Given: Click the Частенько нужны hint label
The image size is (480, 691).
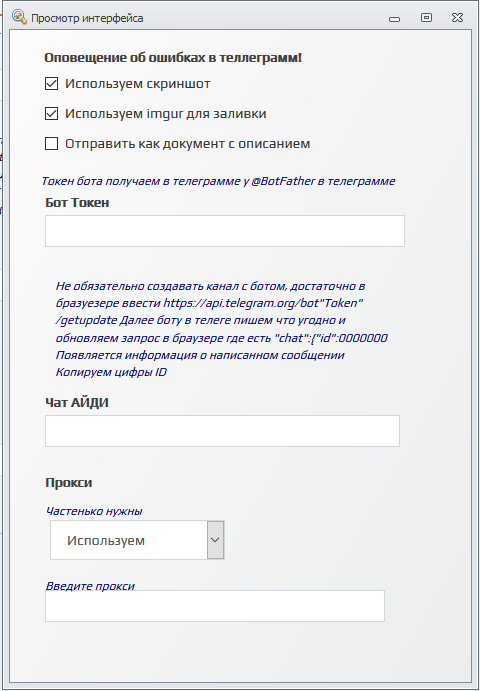Looking at the screenshot, I should pos(94,511).
